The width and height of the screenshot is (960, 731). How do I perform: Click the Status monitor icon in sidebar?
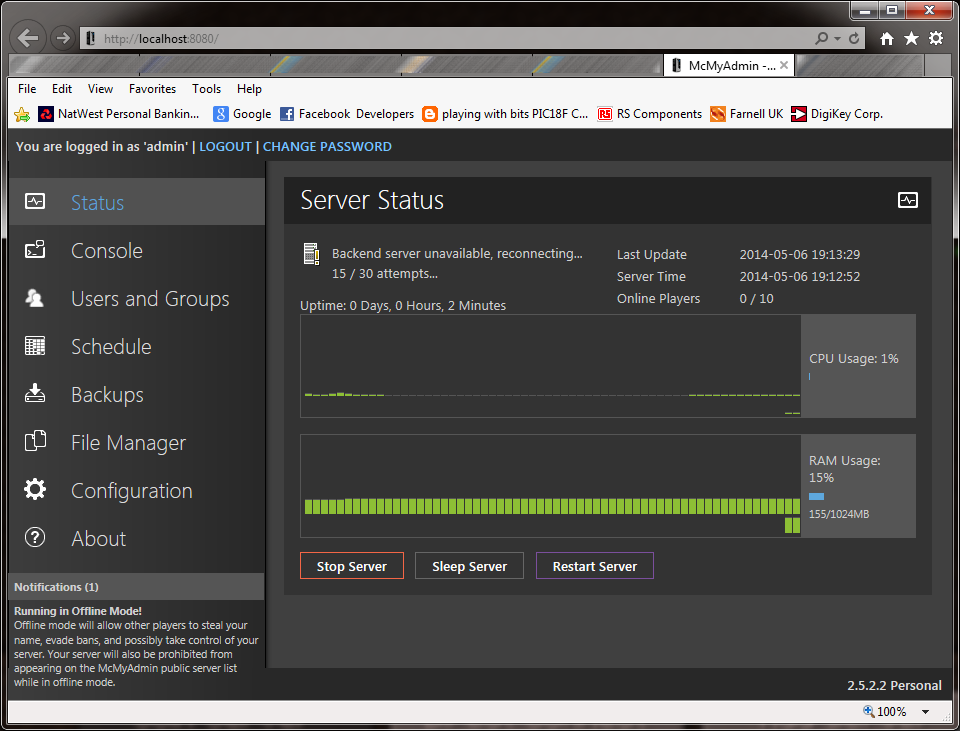pos(35,201)
